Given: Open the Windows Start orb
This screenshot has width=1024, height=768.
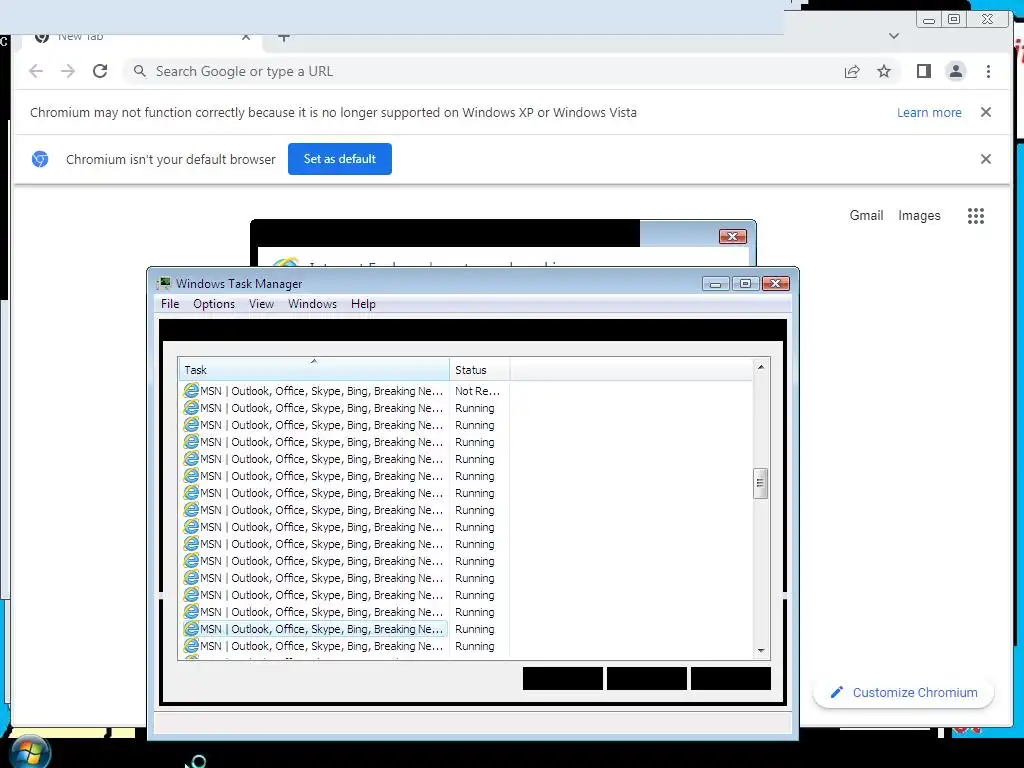Looking at the screenshot, I should coord(29,752).
